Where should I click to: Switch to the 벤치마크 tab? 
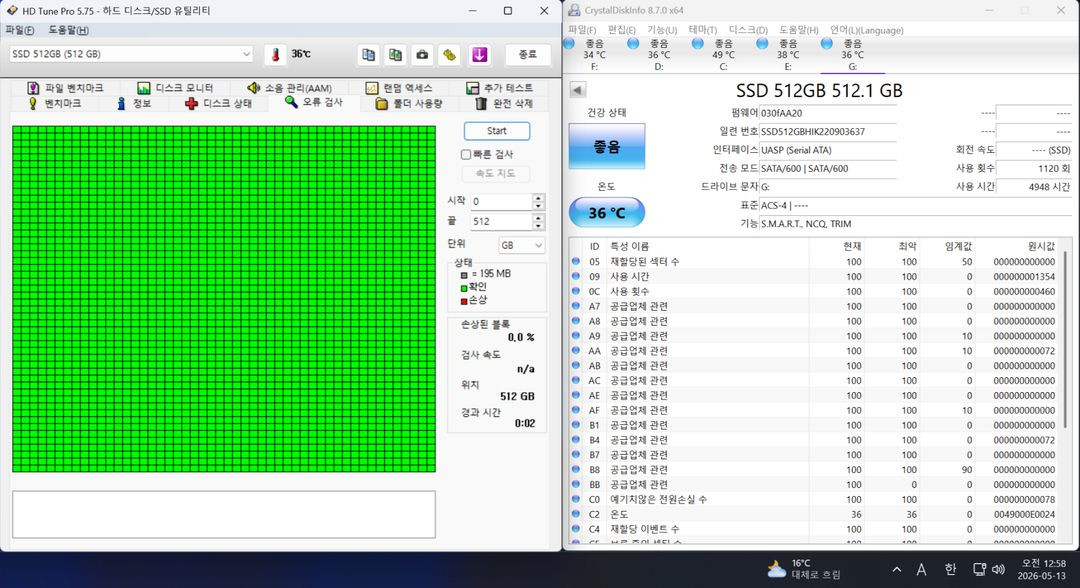click(x=54, y=103)
